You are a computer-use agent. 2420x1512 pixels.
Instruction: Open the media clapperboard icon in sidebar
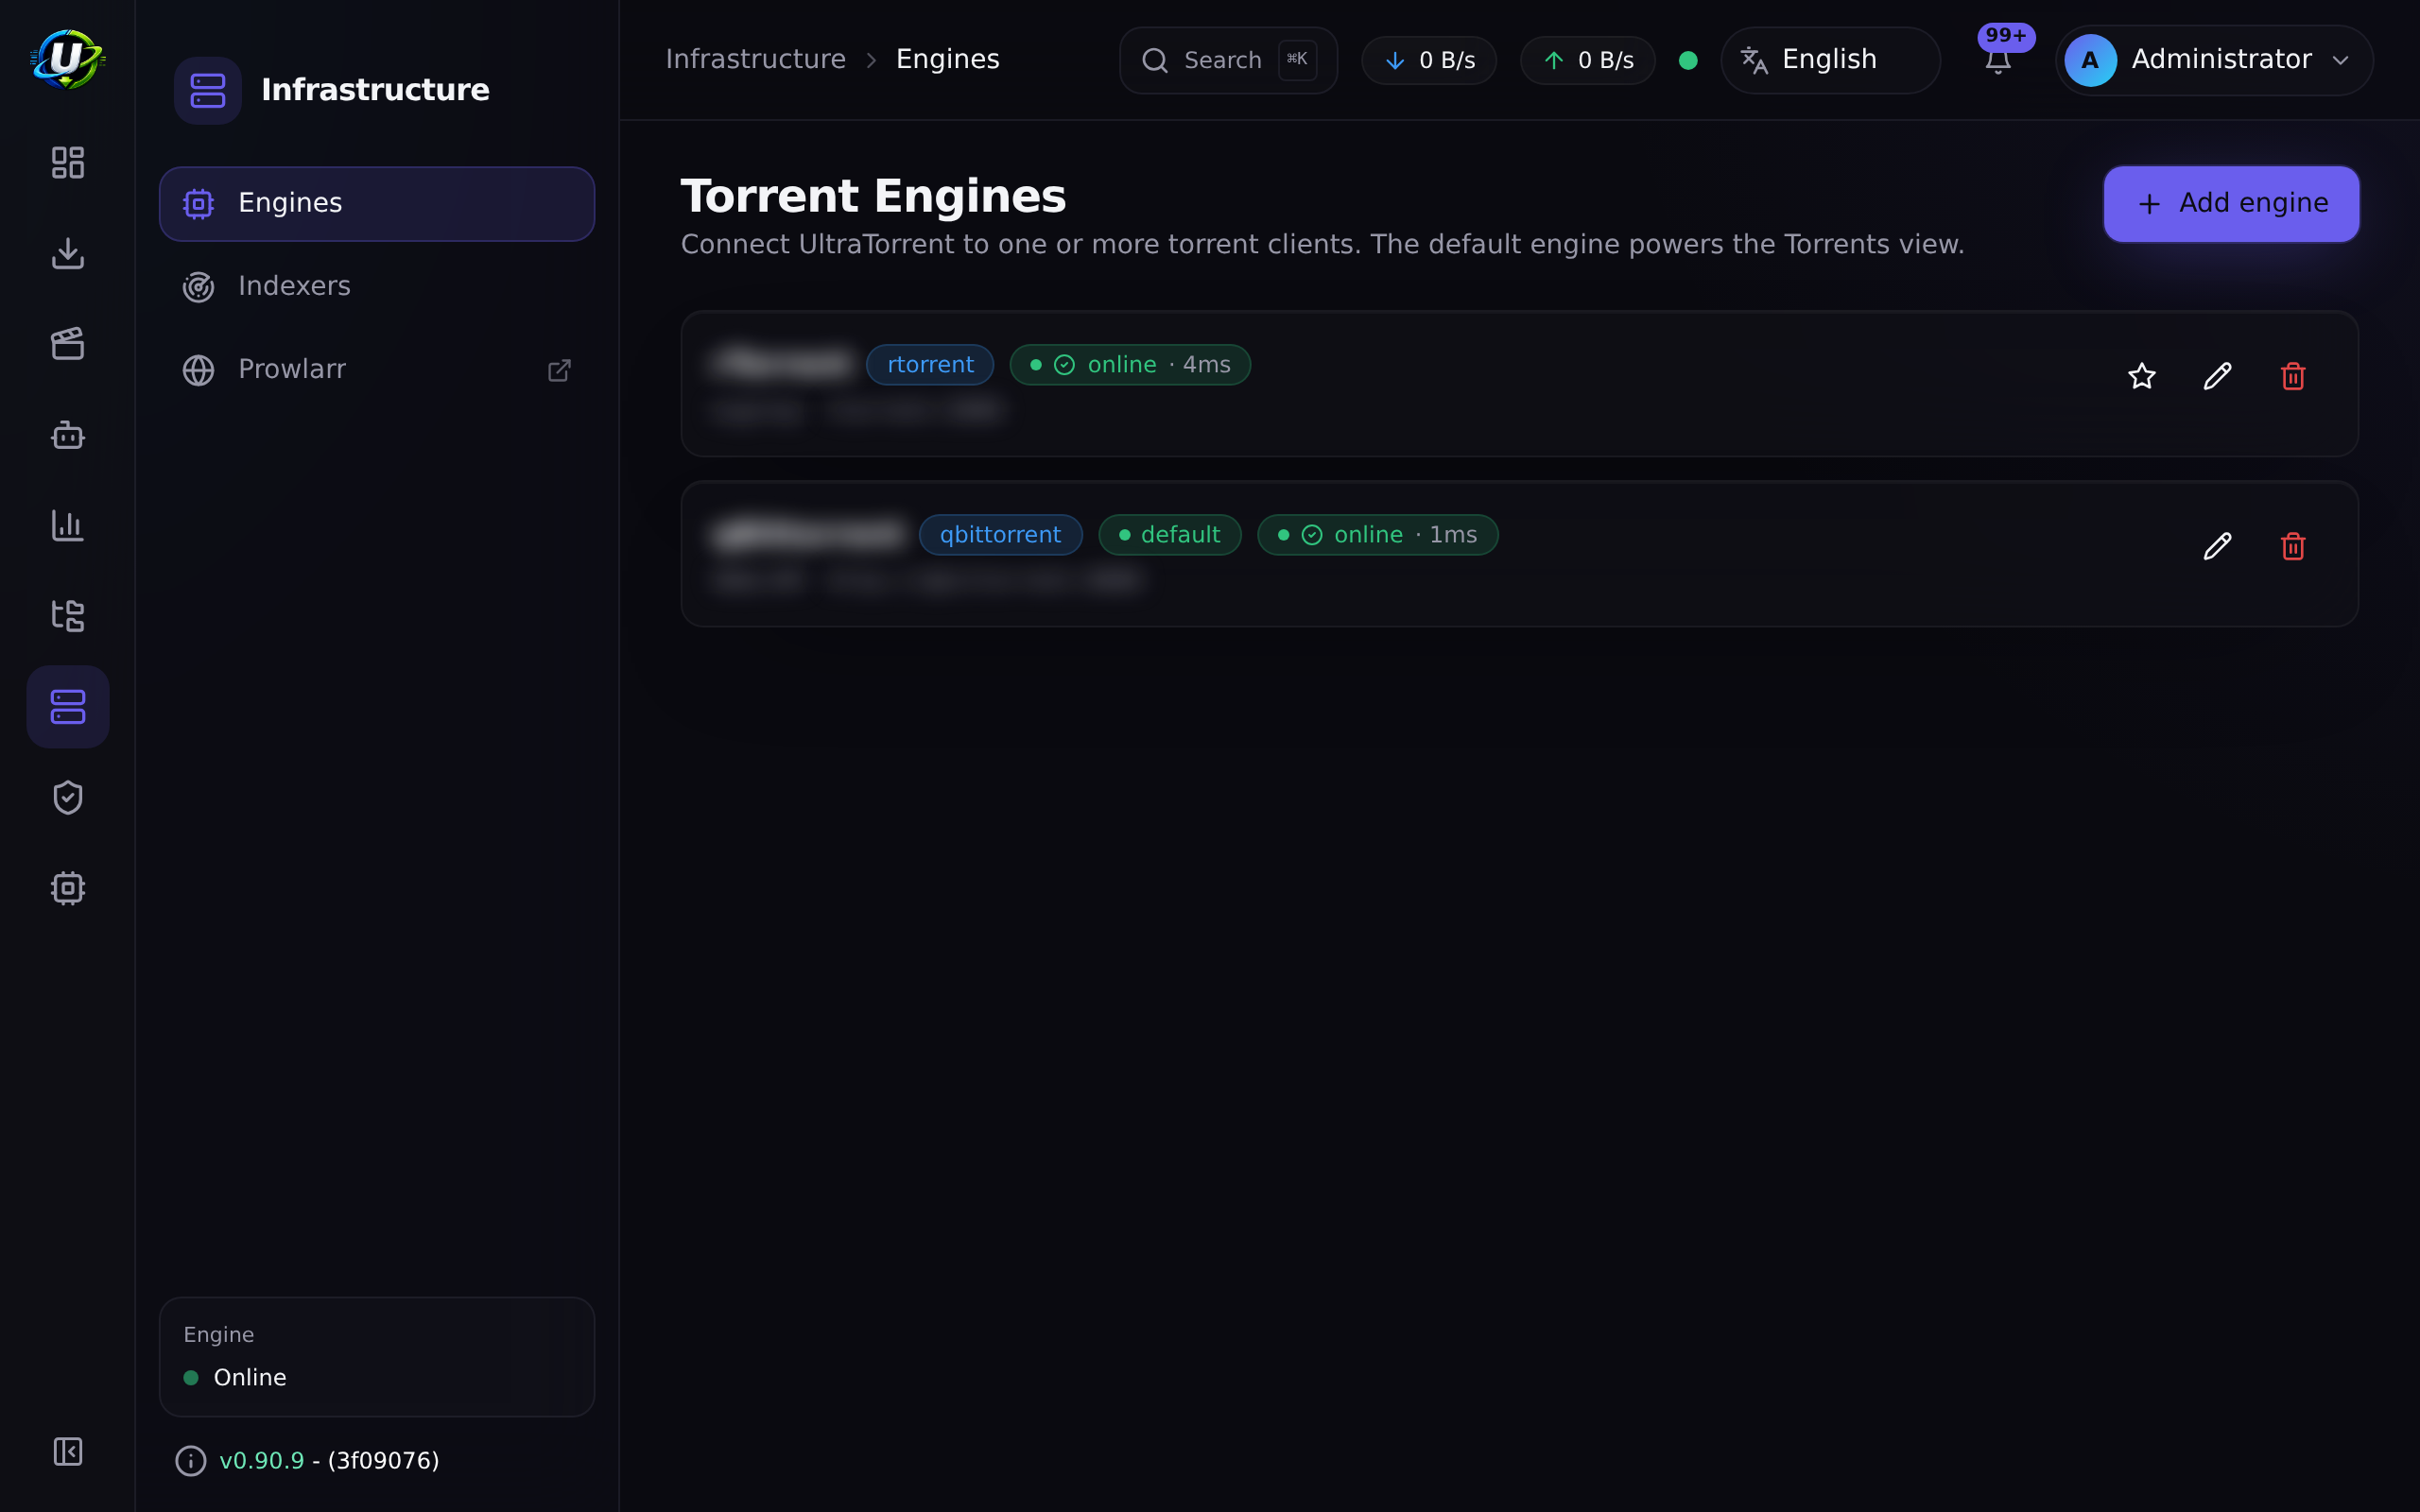pos(67,344)
